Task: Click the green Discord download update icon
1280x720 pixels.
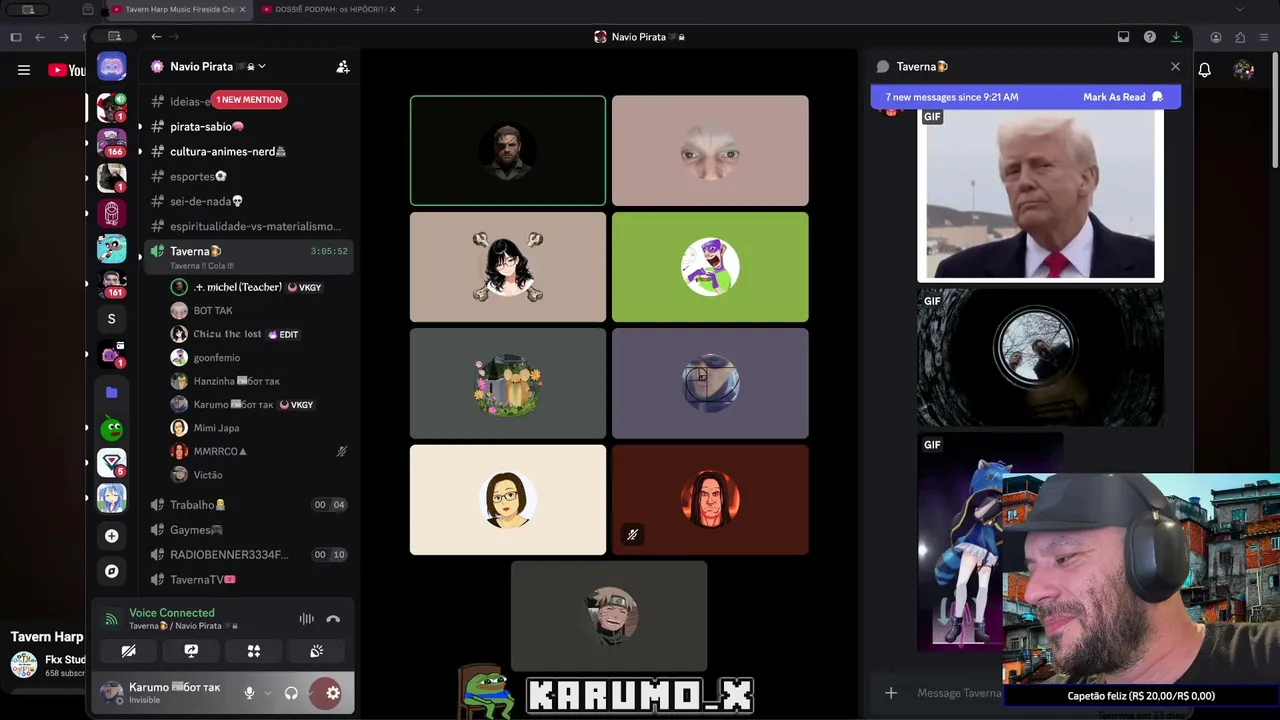Action: pyautogui.click(x=1176, y=37)
